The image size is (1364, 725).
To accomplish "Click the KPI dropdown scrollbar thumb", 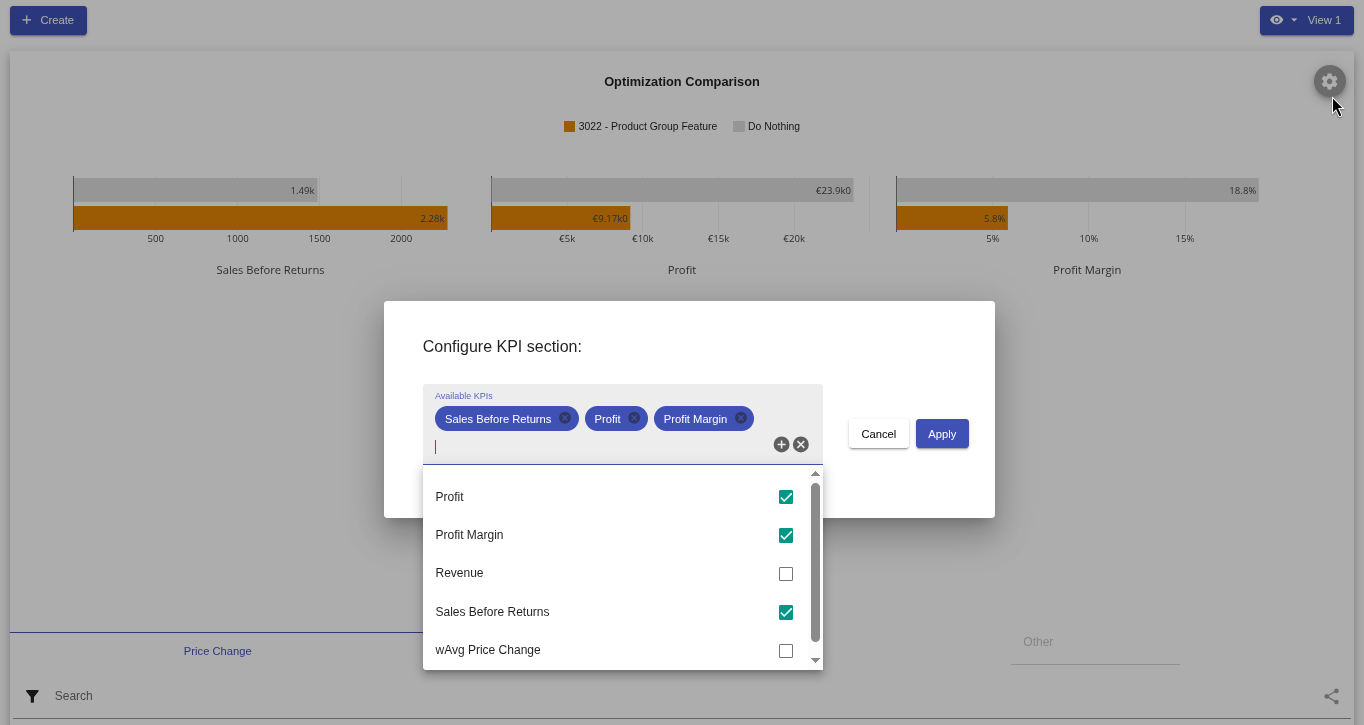I will click(815, 562).
